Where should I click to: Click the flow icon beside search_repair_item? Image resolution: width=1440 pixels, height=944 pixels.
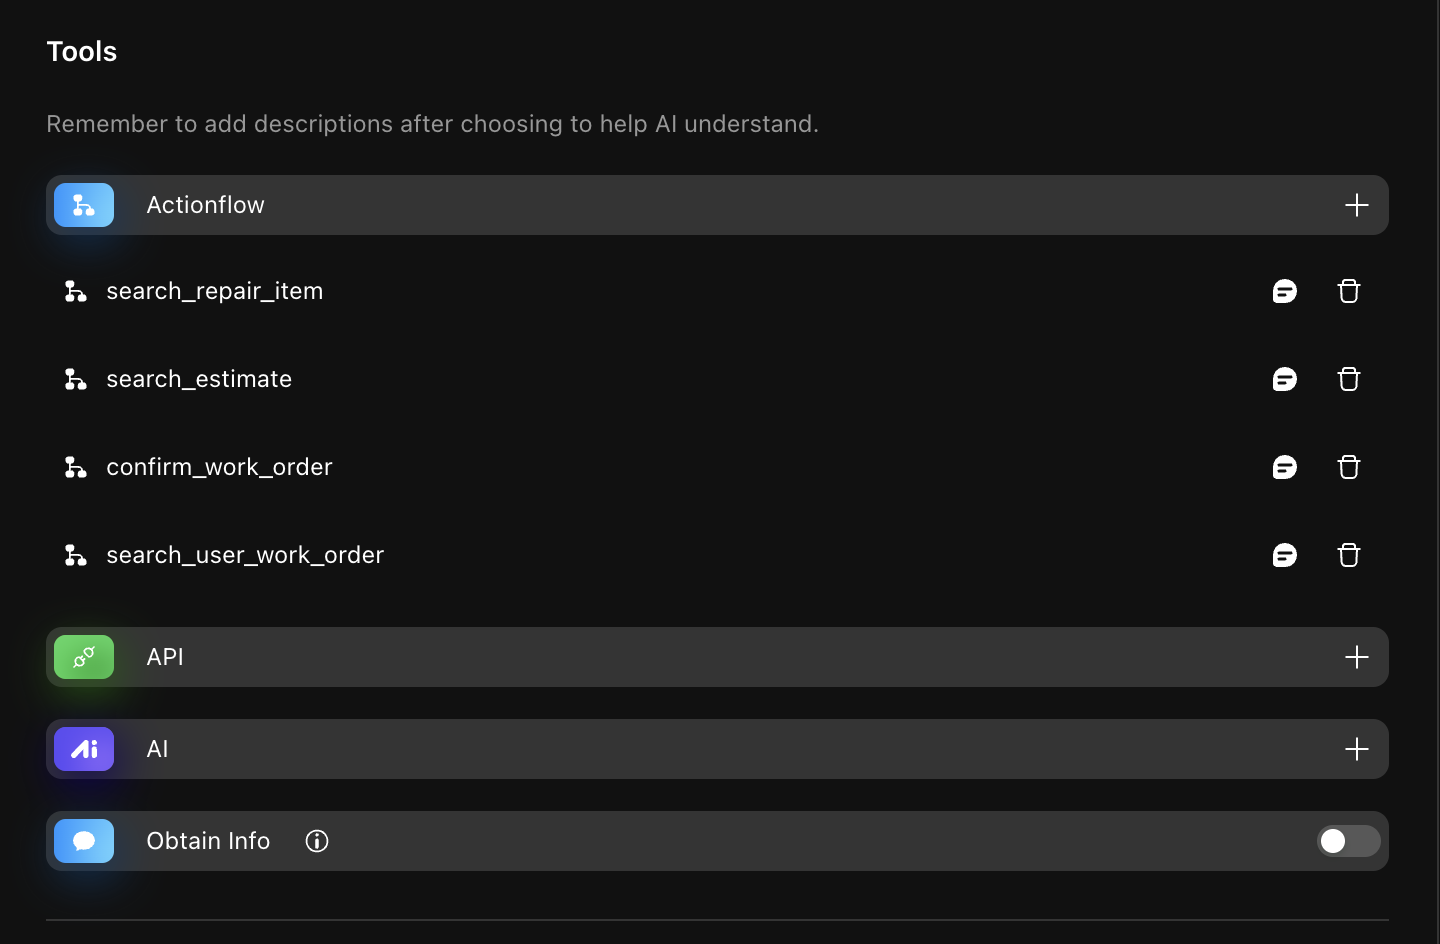pos(76,291)
